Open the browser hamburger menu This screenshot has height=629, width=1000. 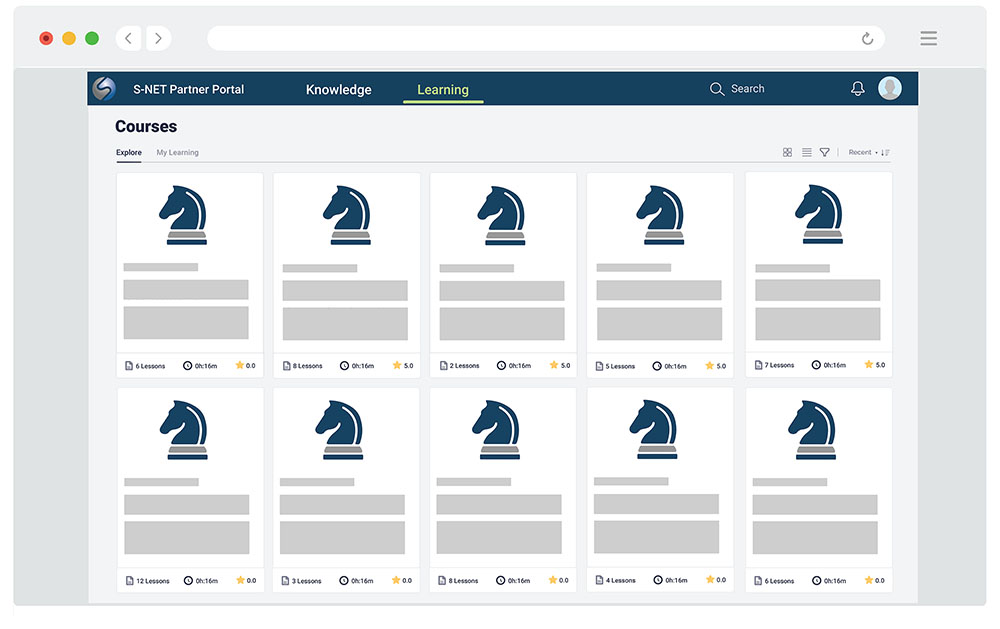click(929, 38)
